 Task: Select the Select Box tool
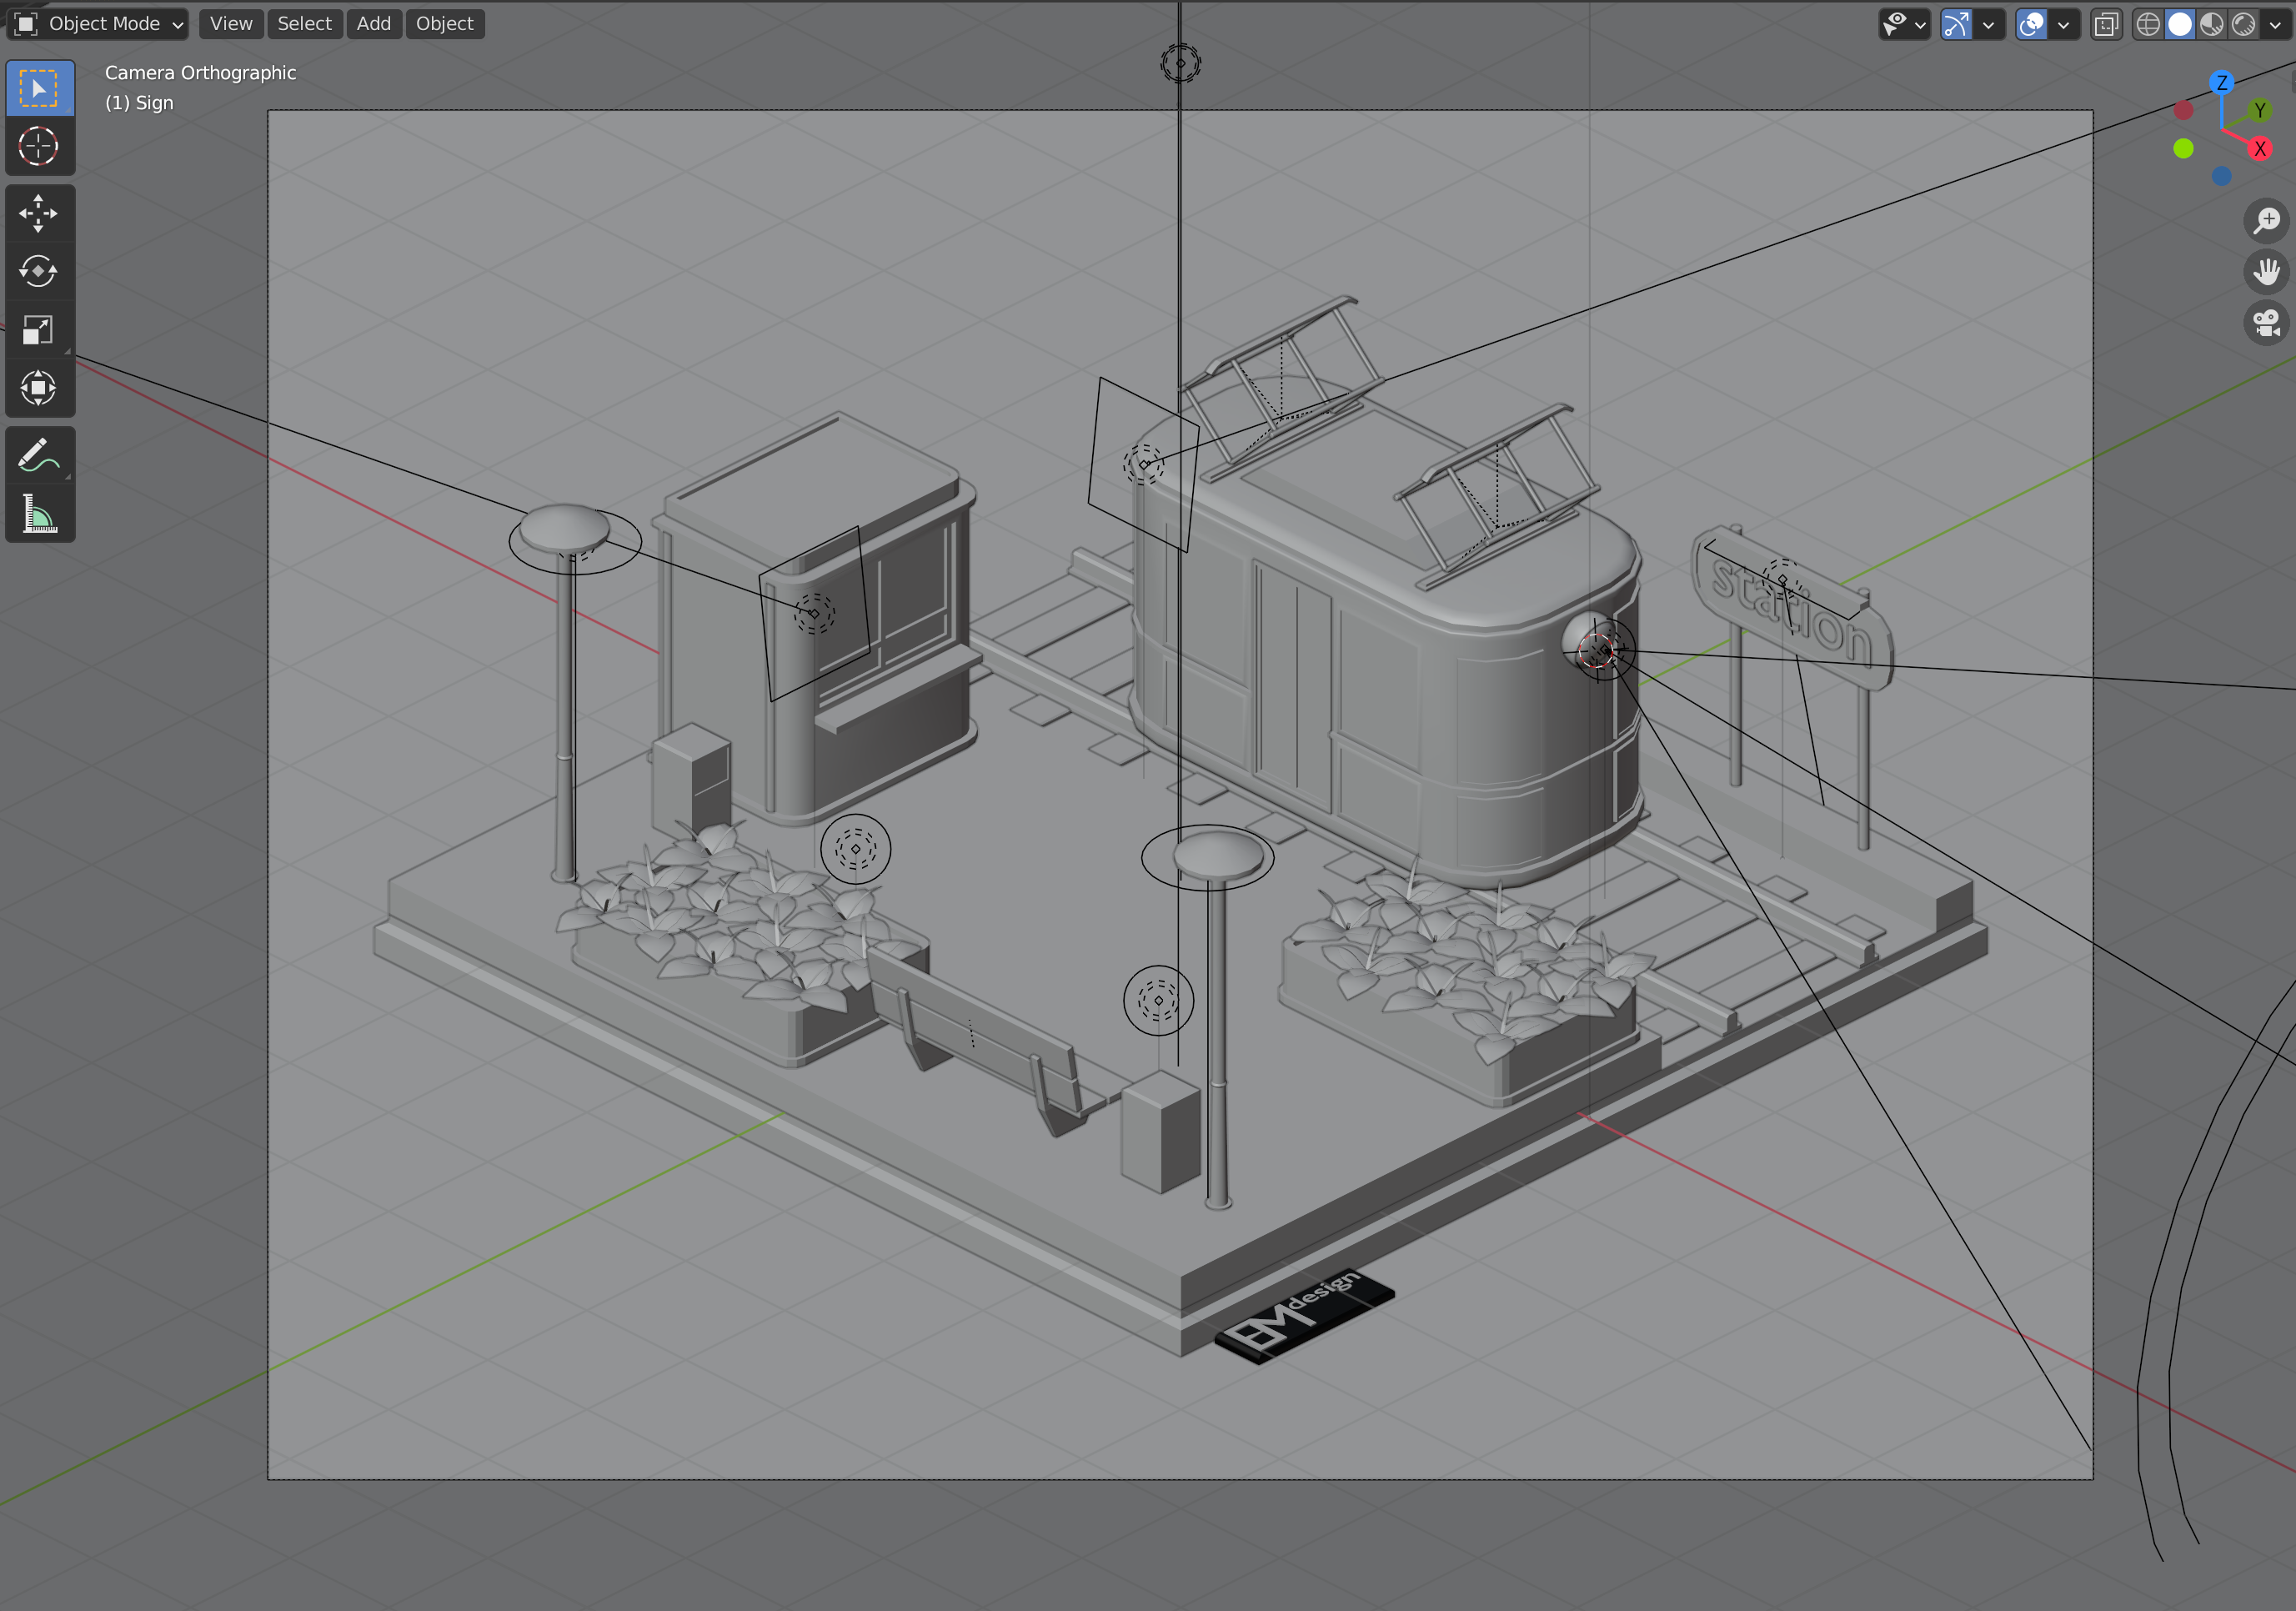point(39,88)
